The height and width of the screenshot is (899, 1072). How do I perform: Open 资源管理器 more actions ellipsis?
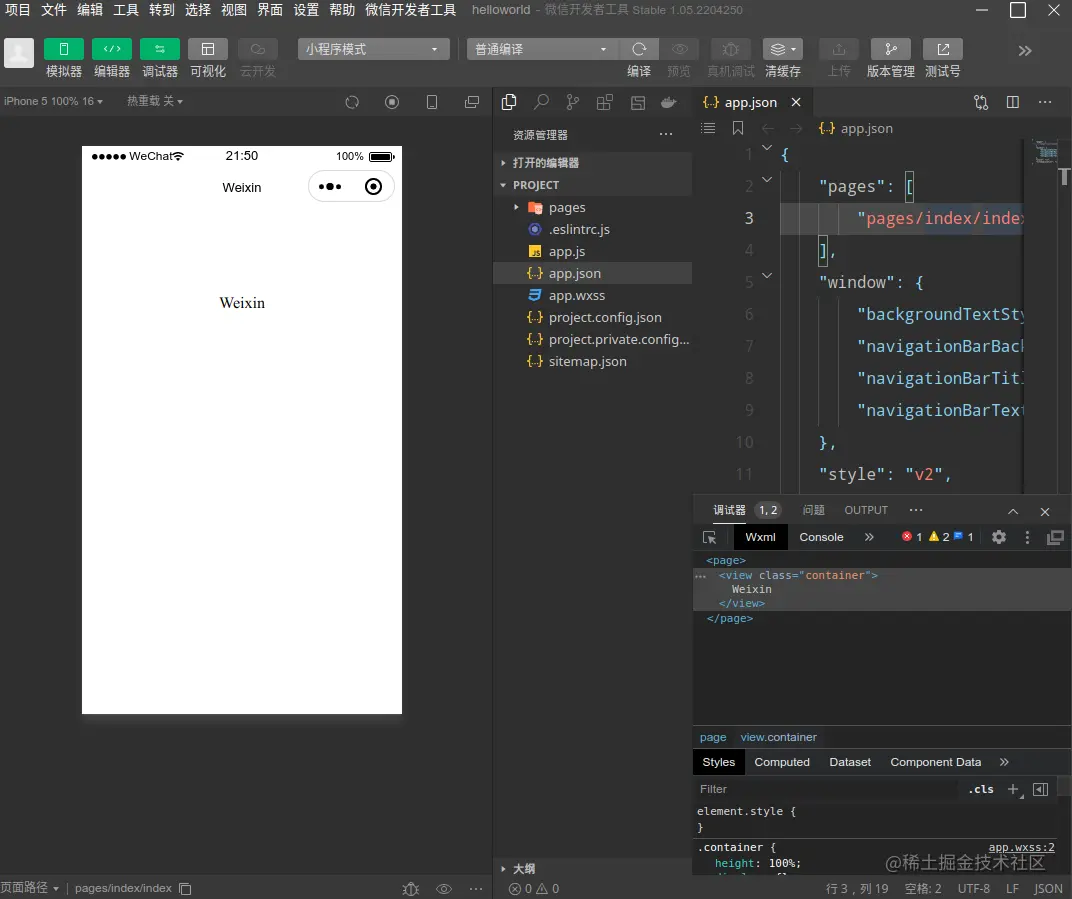pos(666,134)
